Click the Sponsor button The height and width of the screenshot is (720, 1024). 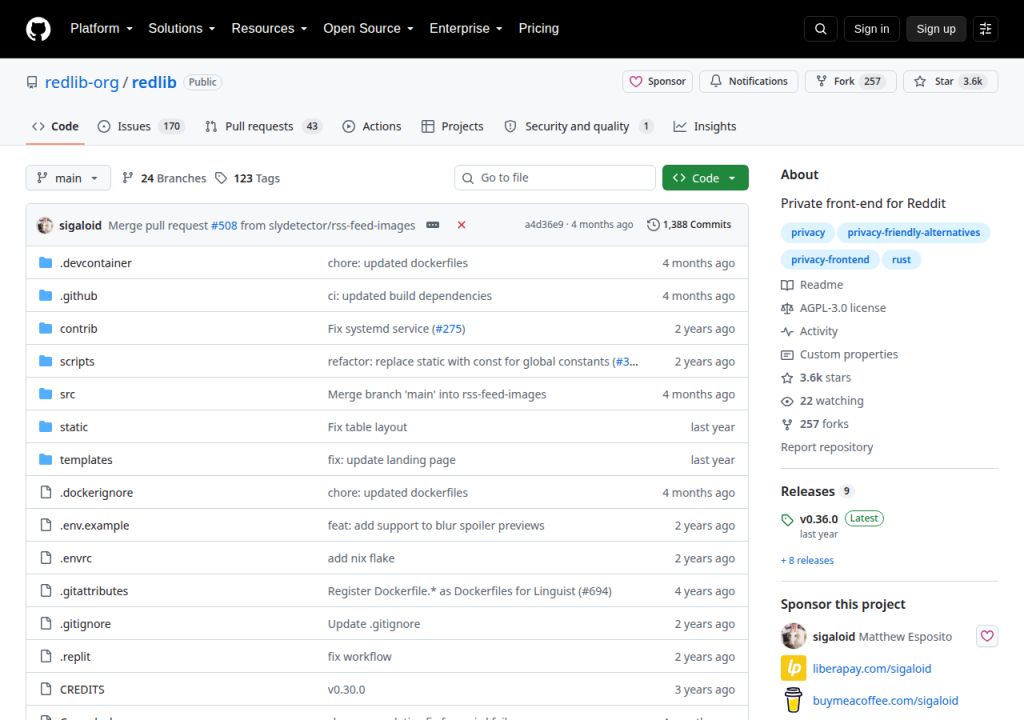[657, 81]
